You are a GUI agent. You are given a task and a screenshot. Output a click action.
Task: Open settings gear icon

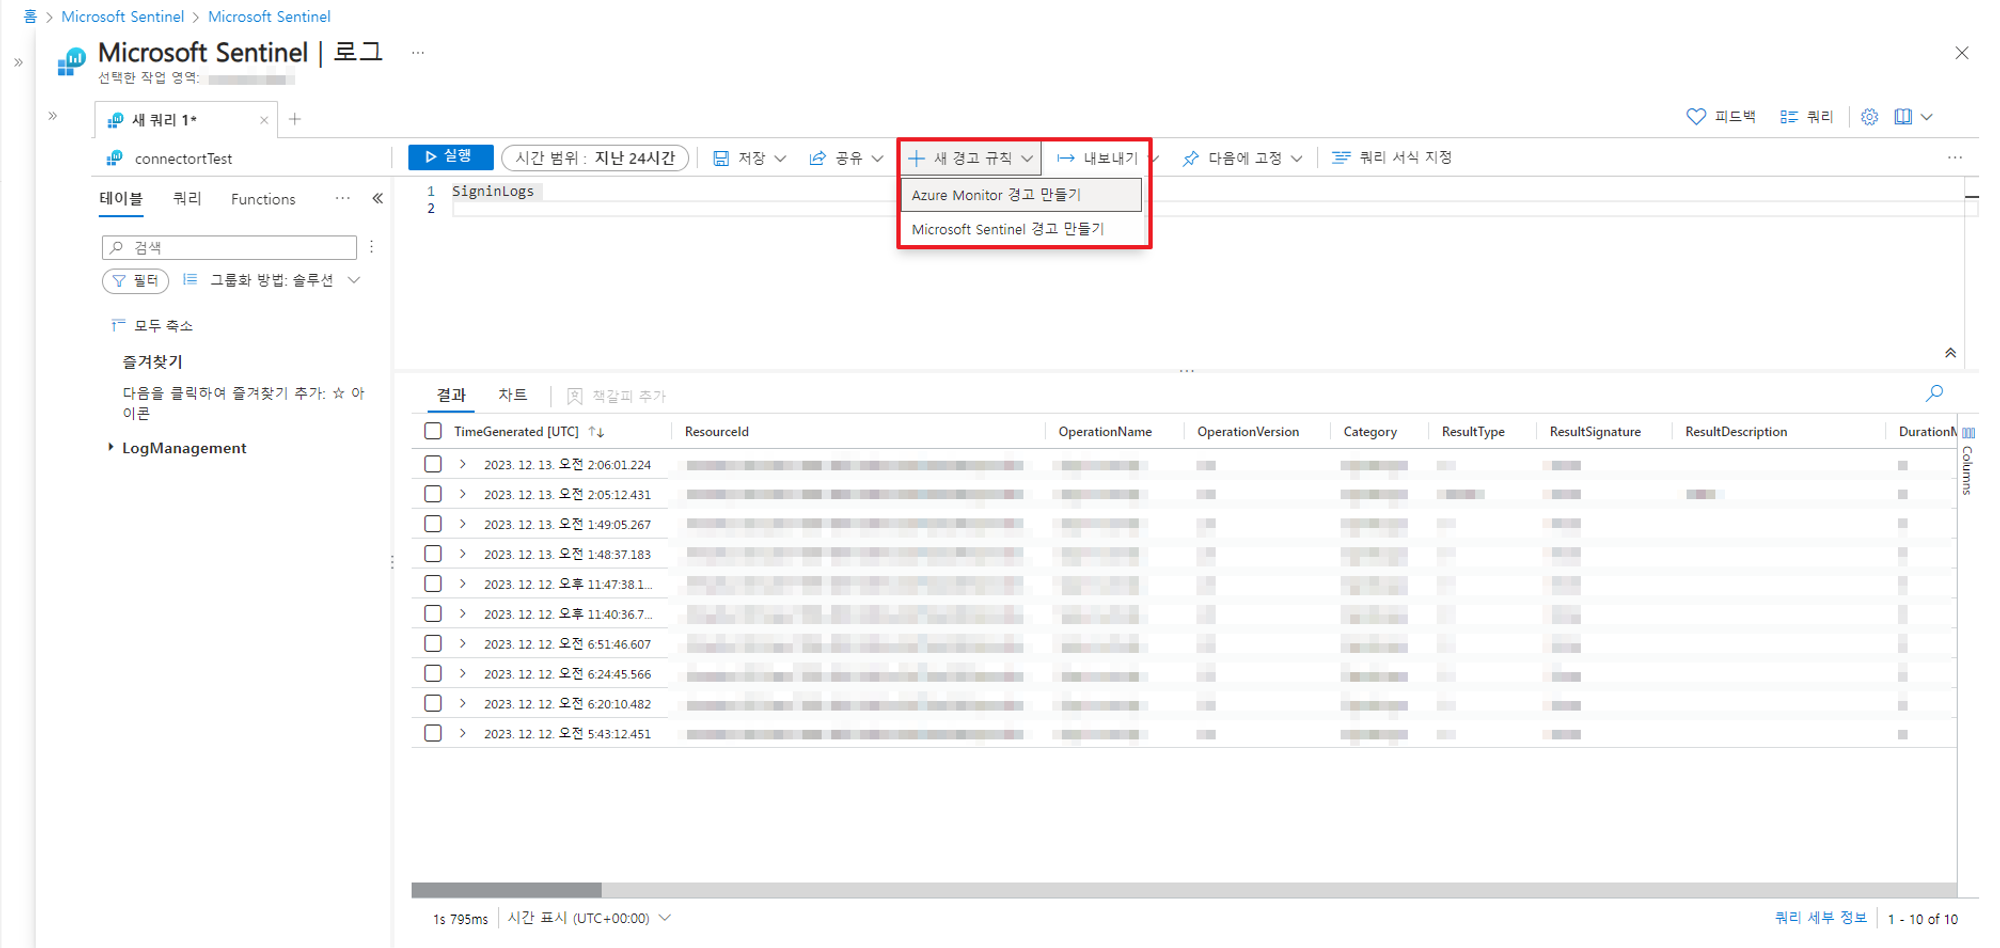1870,117
